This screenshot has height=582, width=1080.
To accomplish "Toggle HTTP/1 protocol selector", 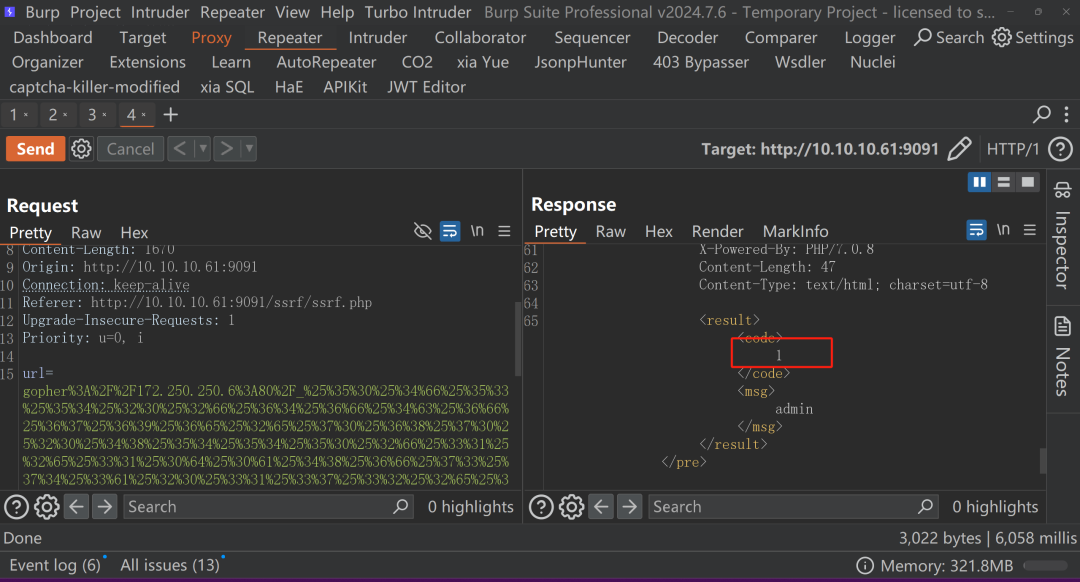I will coord(1012,149).
